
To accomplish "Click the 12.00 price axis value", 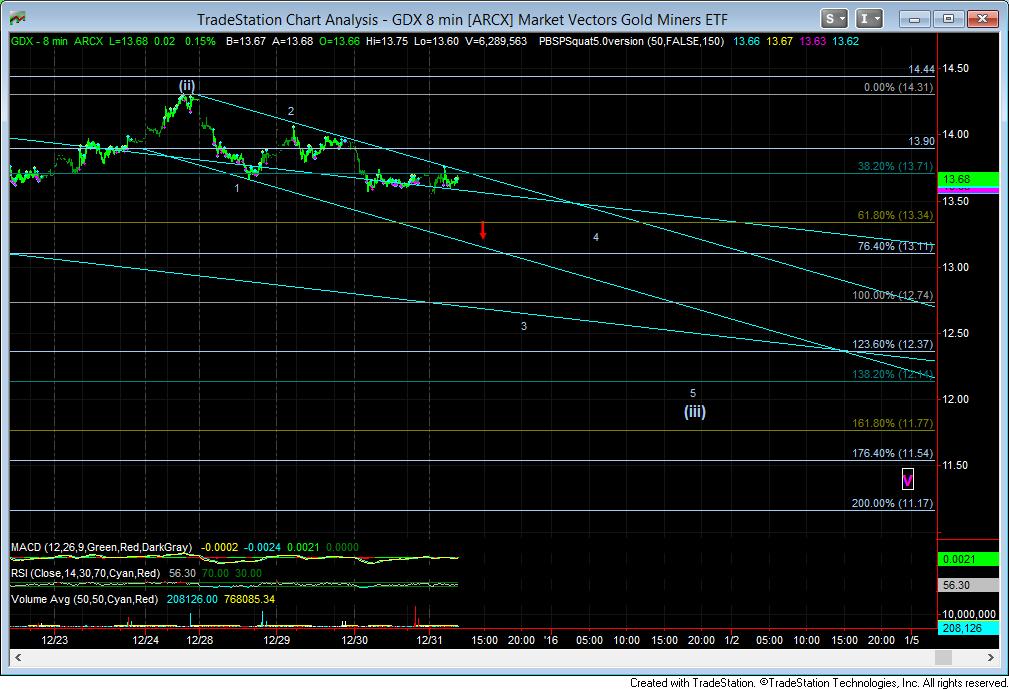I will coord(956,399).
